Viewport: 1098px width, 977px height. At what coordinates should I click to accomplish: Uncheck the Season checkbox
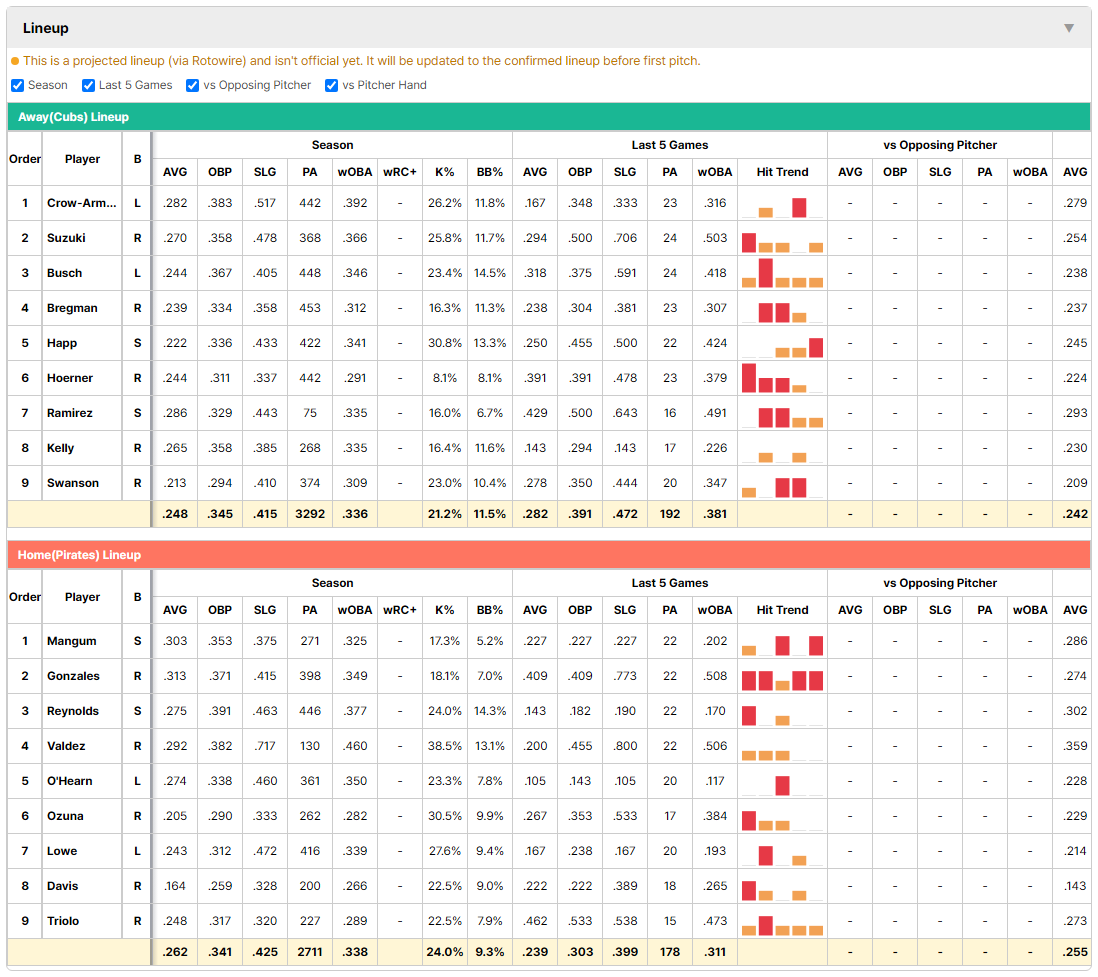tap(18, 85)
